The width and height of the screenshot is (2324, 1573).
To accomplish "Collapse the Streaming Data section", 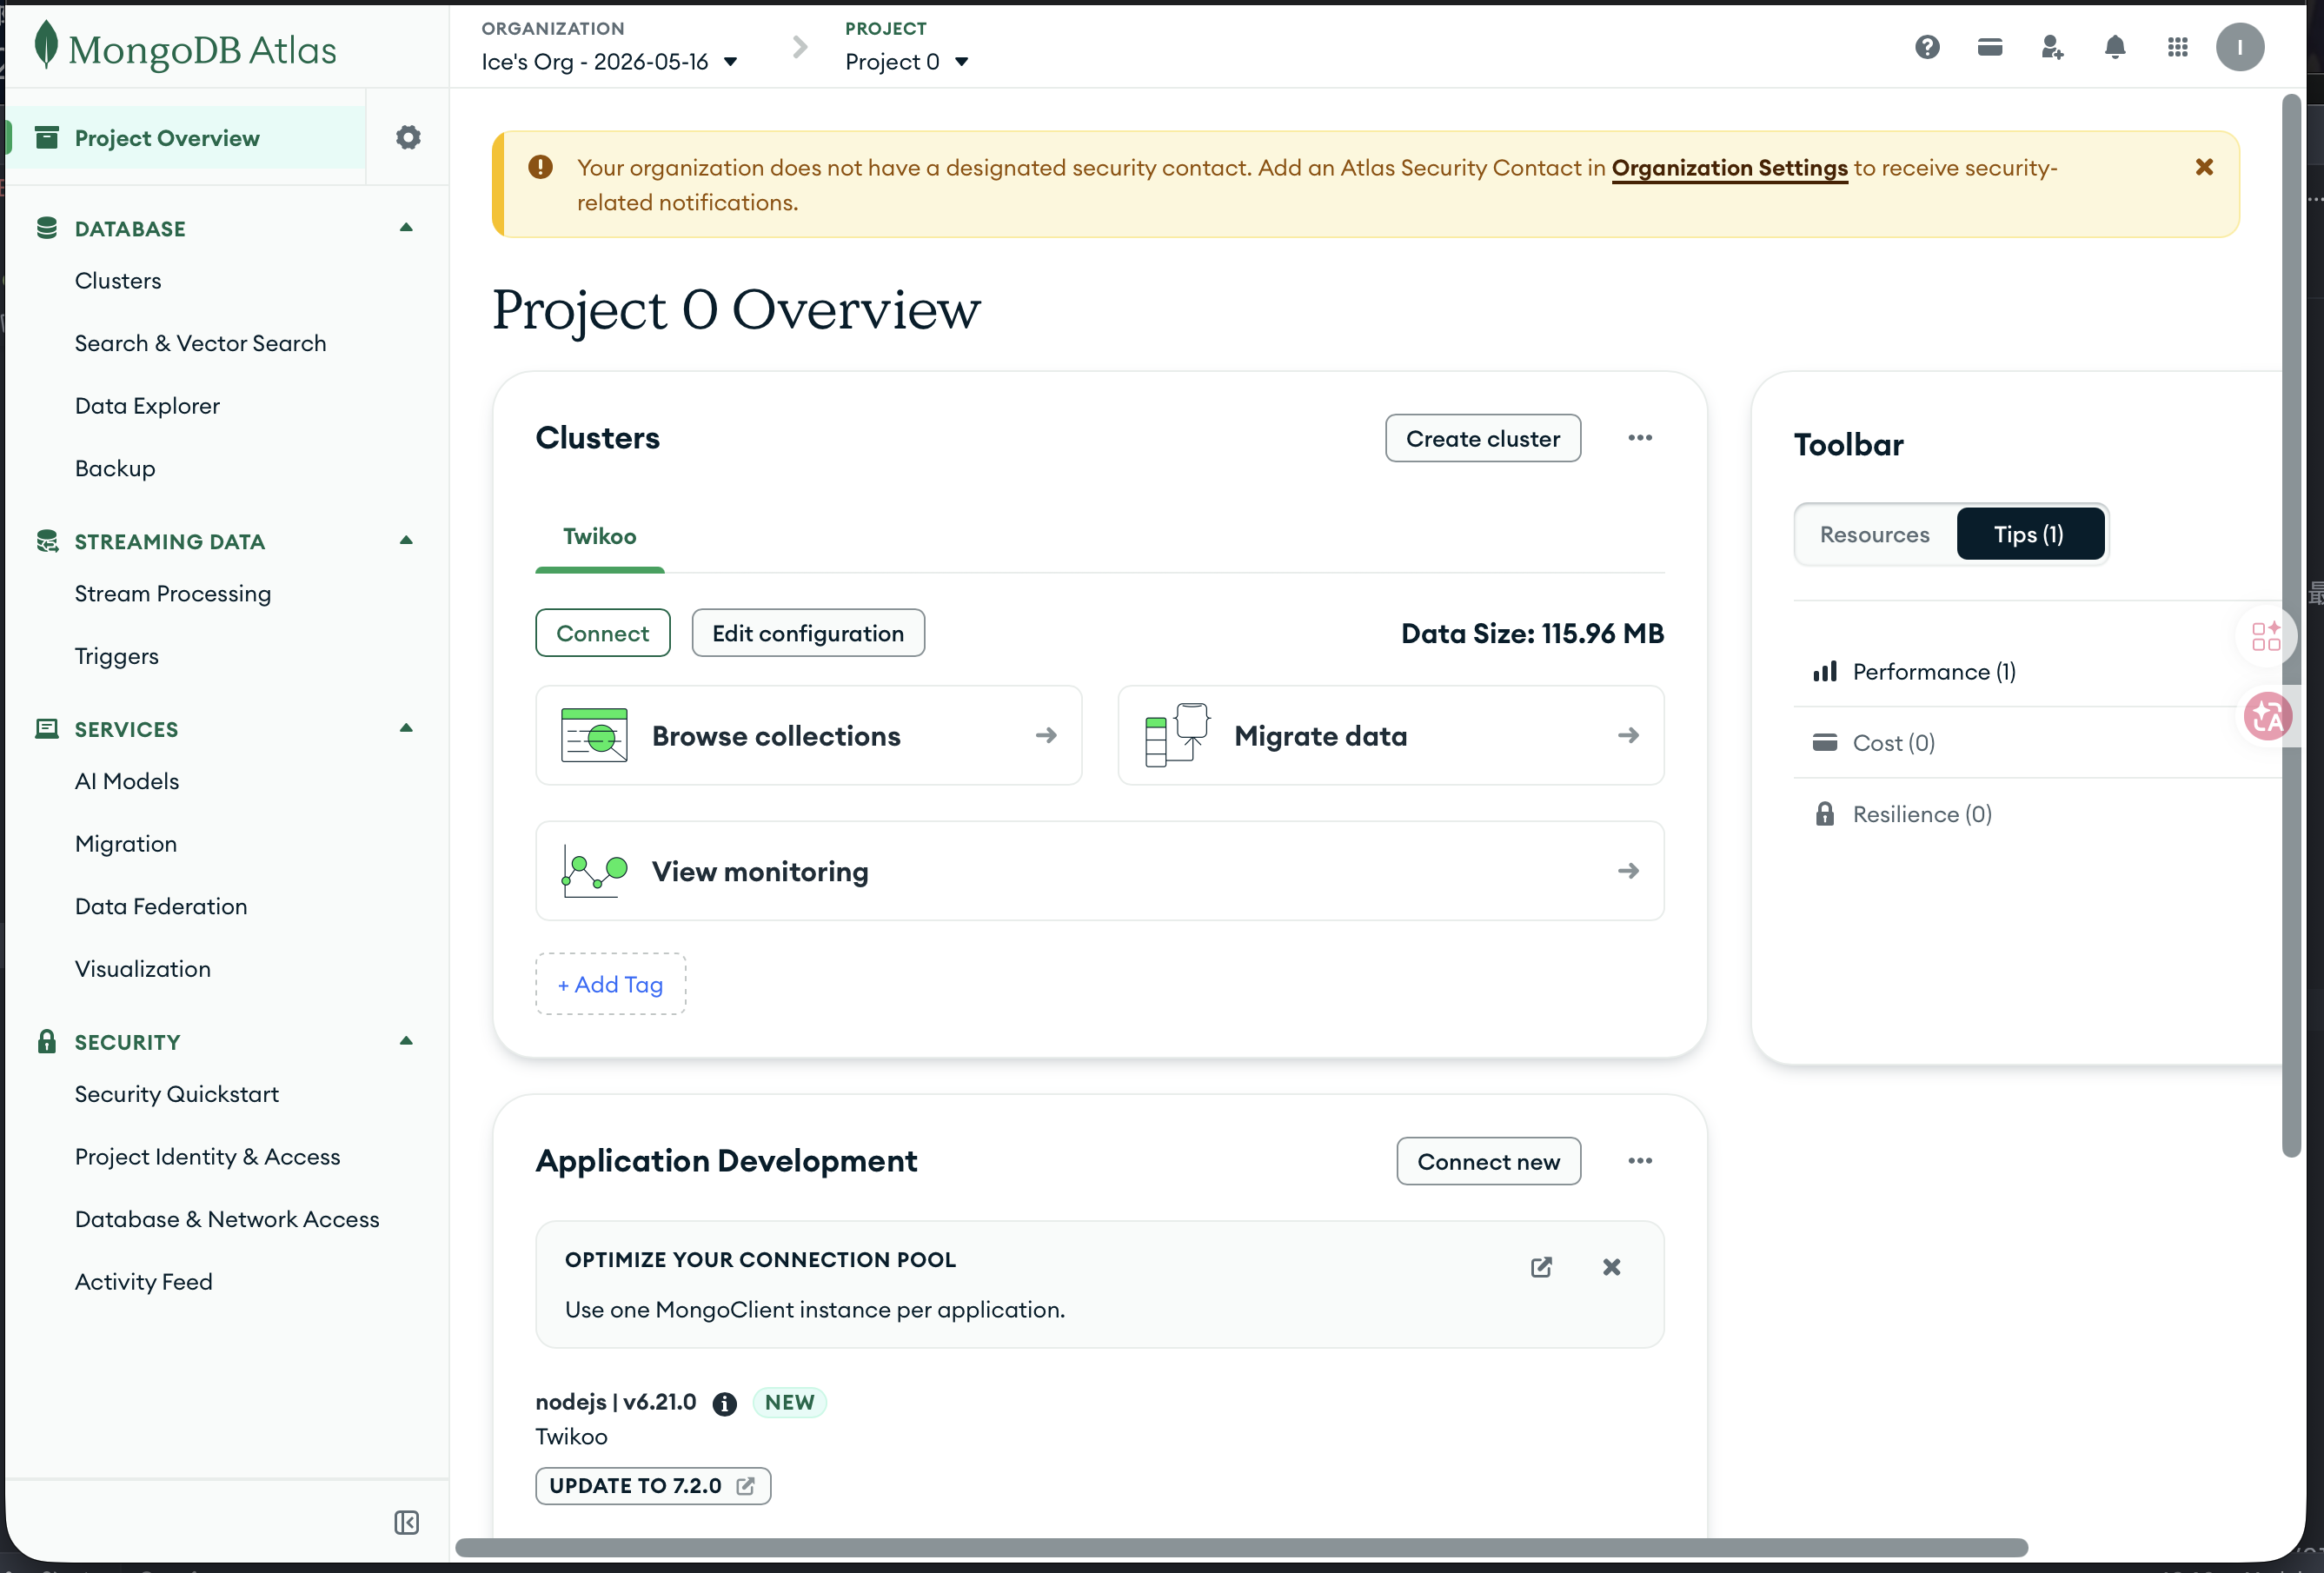I will (406, 541).
